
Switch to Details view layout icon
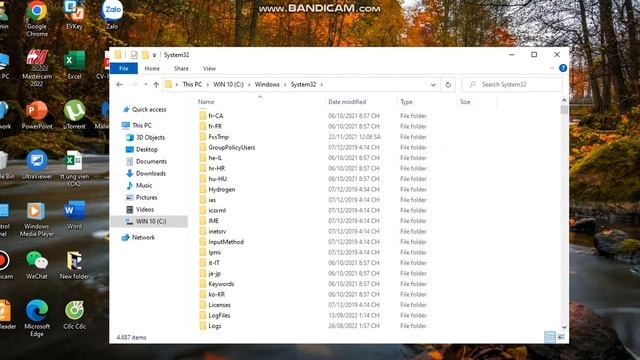click(550, 337)
